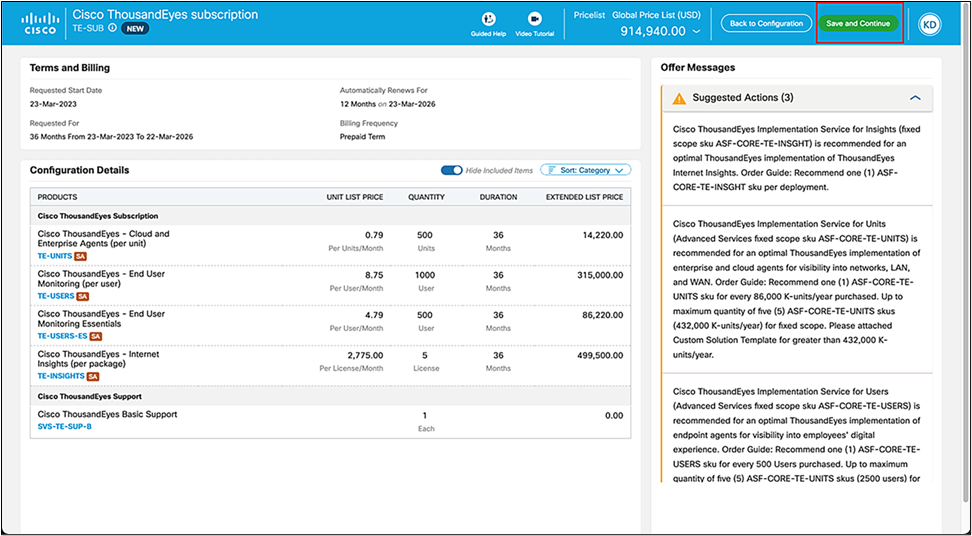Open the TE-USERS-ES SKU link
The height and width of the screenshot is (536, 972).
click(63, 336)
